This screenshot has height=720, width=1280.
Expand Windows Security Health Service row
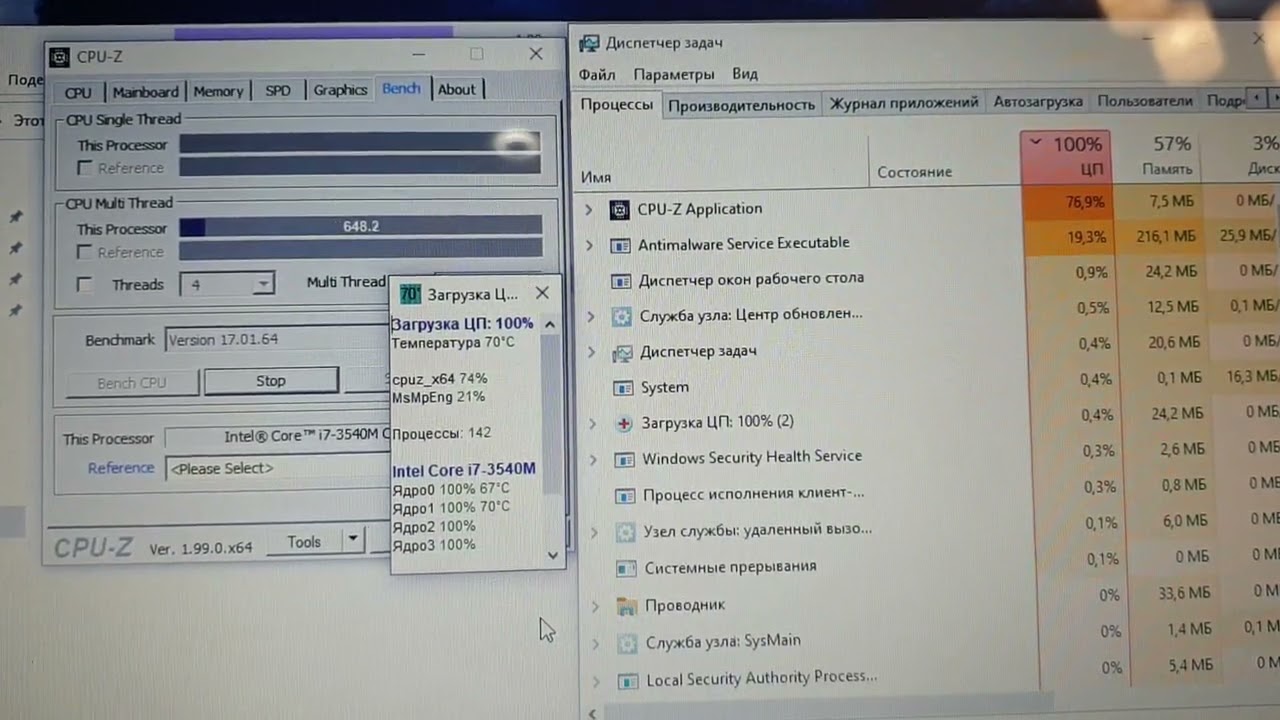point(593,460)
